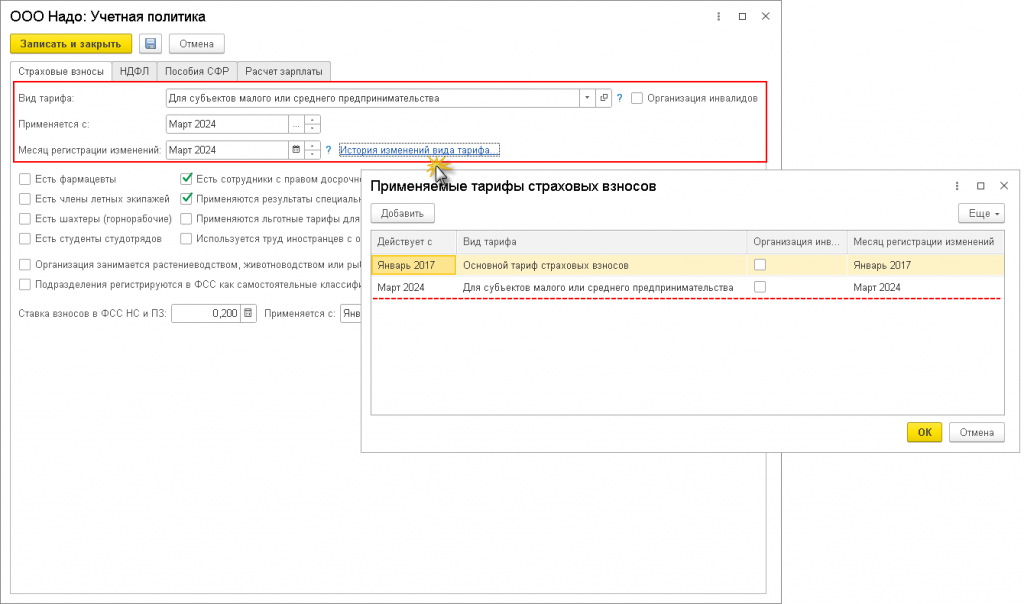Open the Вид тарифа item link icon

(x=603, y=98)
